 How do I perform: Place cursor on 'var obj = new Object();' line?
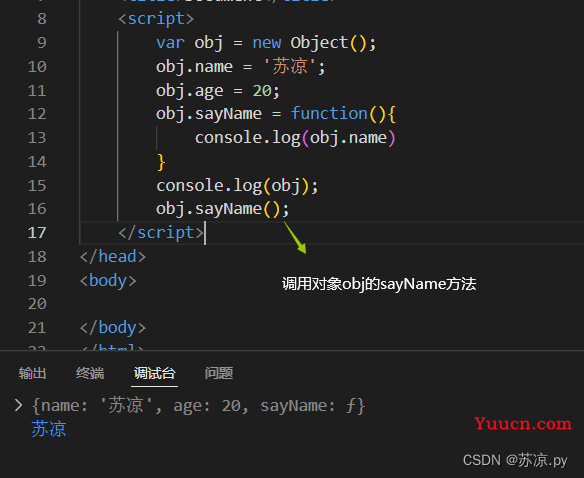pyautogui.click(x=266, y=43)
